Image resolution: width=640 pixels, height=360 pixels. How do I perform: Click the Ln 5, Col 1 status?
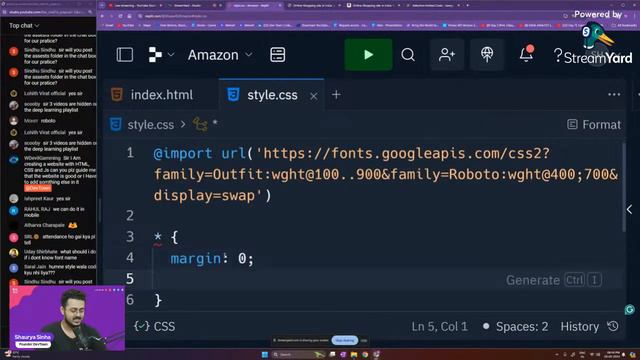(439, 326)
